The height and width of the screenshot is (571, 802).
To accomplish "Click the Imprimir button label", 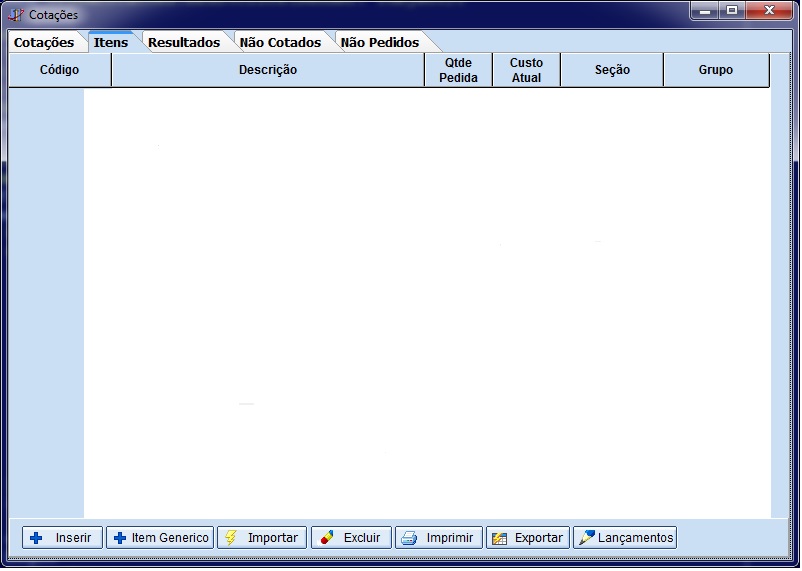I will click(450, 538).
